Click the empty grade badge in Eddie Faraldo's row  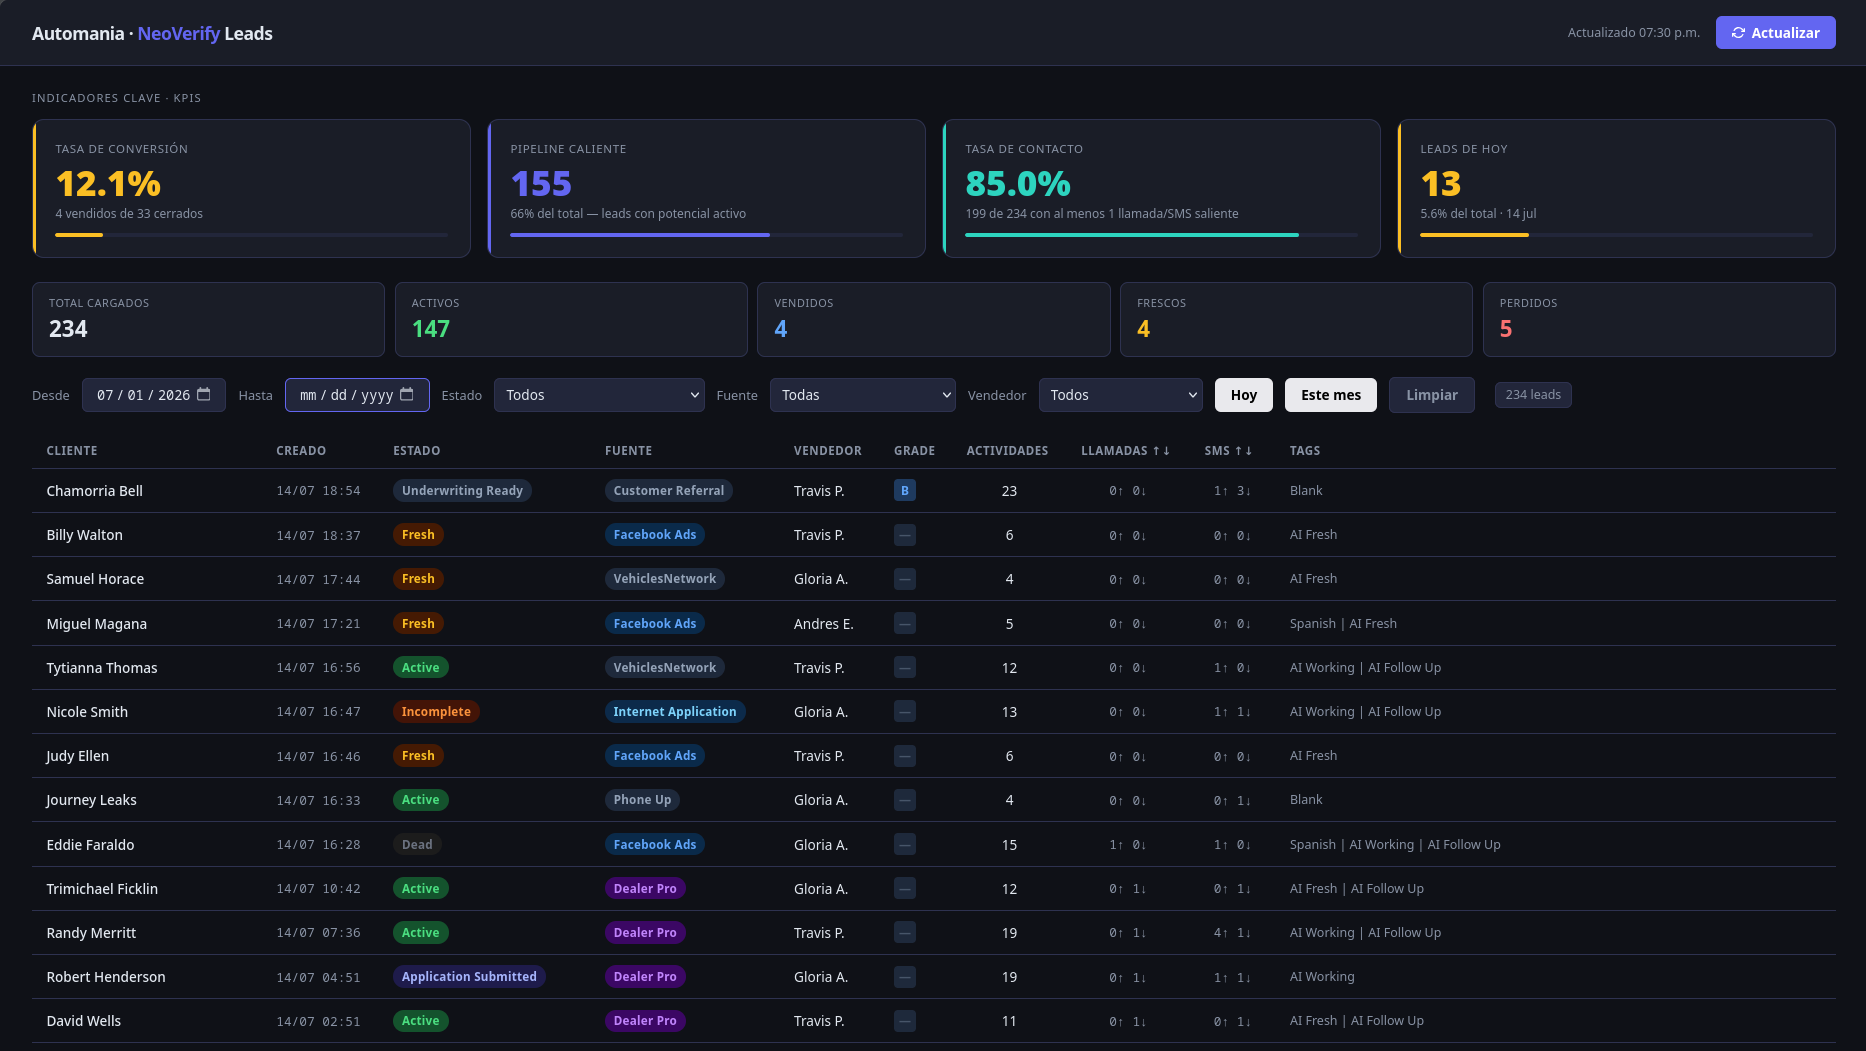point(905,845)
